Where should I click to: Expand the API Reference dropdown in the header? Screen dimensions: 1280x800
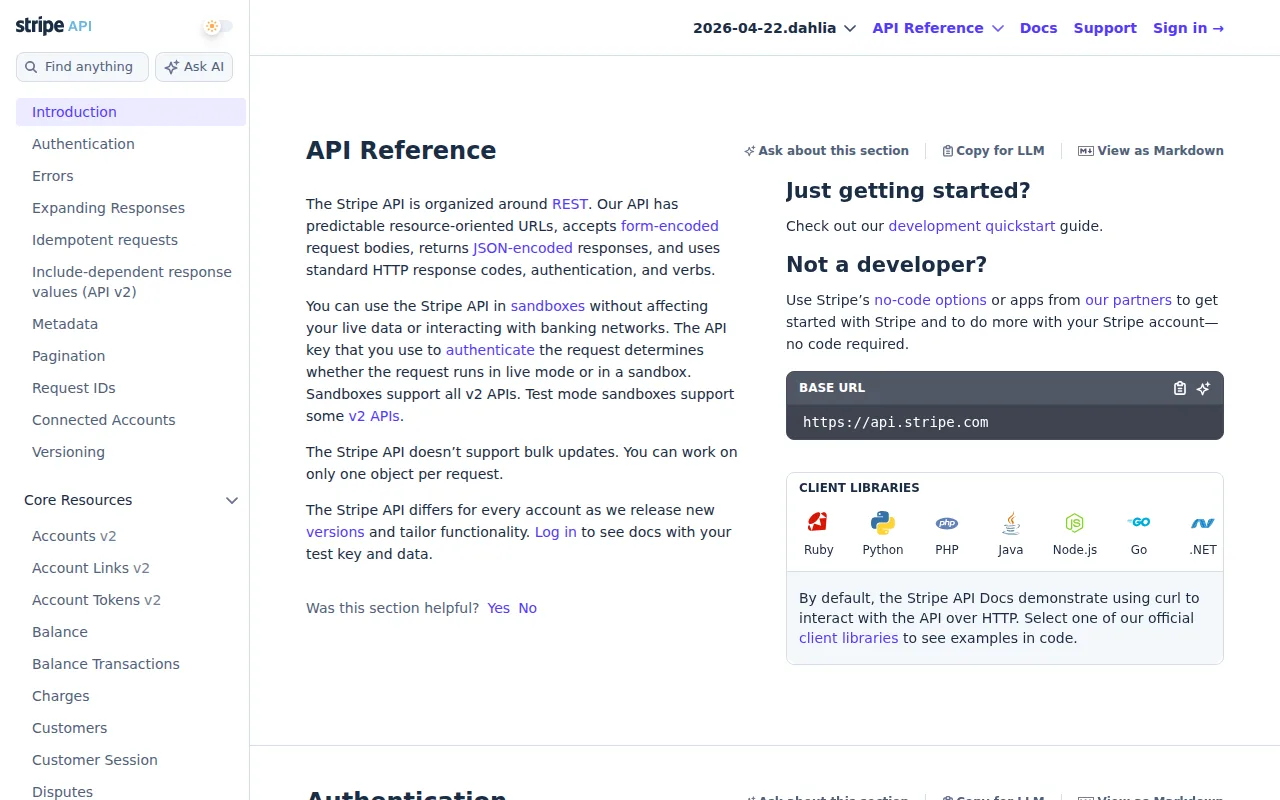[x=936, y=28]
